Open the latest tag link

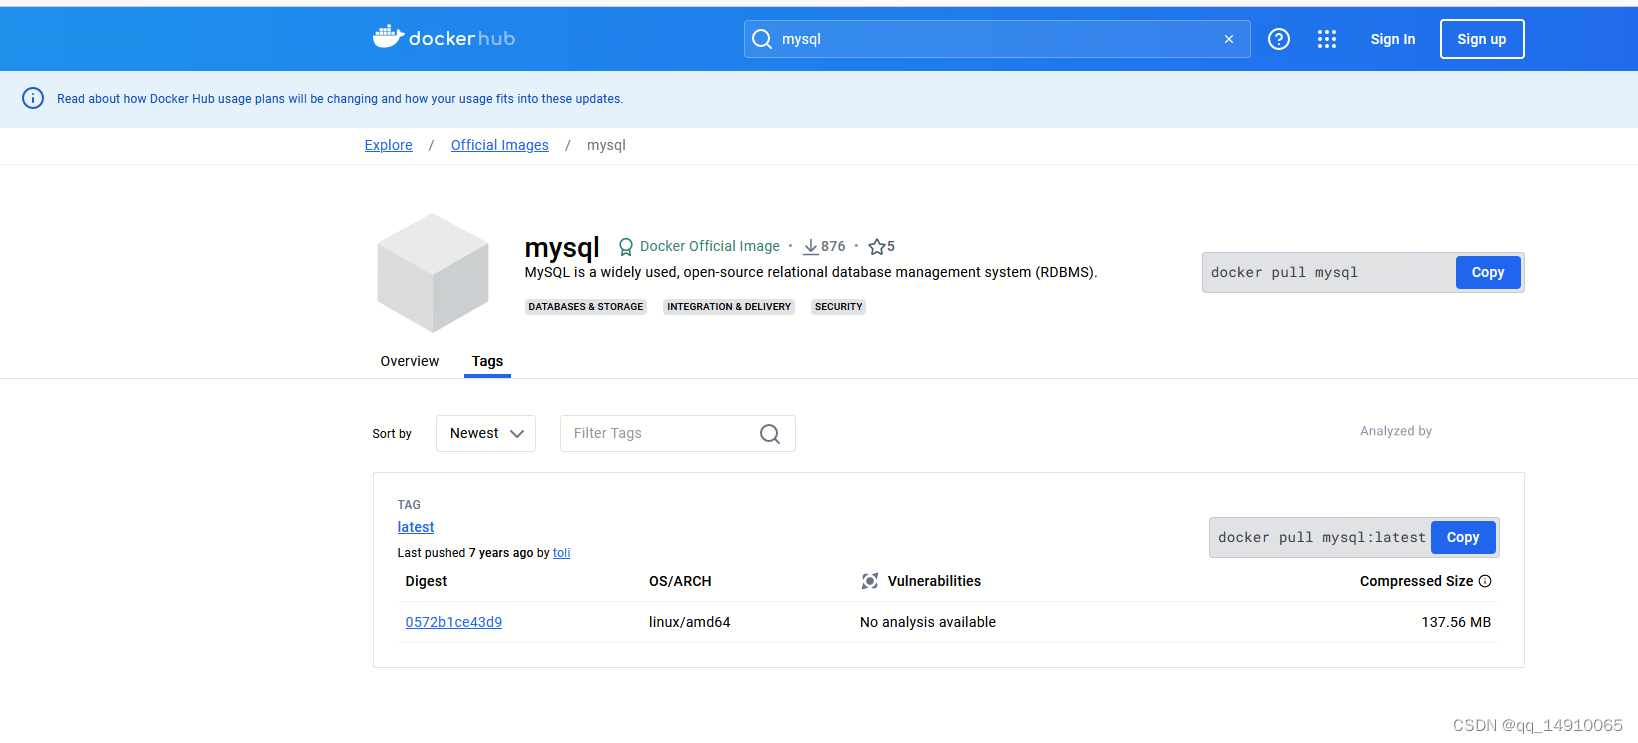(x=416, y=527)
